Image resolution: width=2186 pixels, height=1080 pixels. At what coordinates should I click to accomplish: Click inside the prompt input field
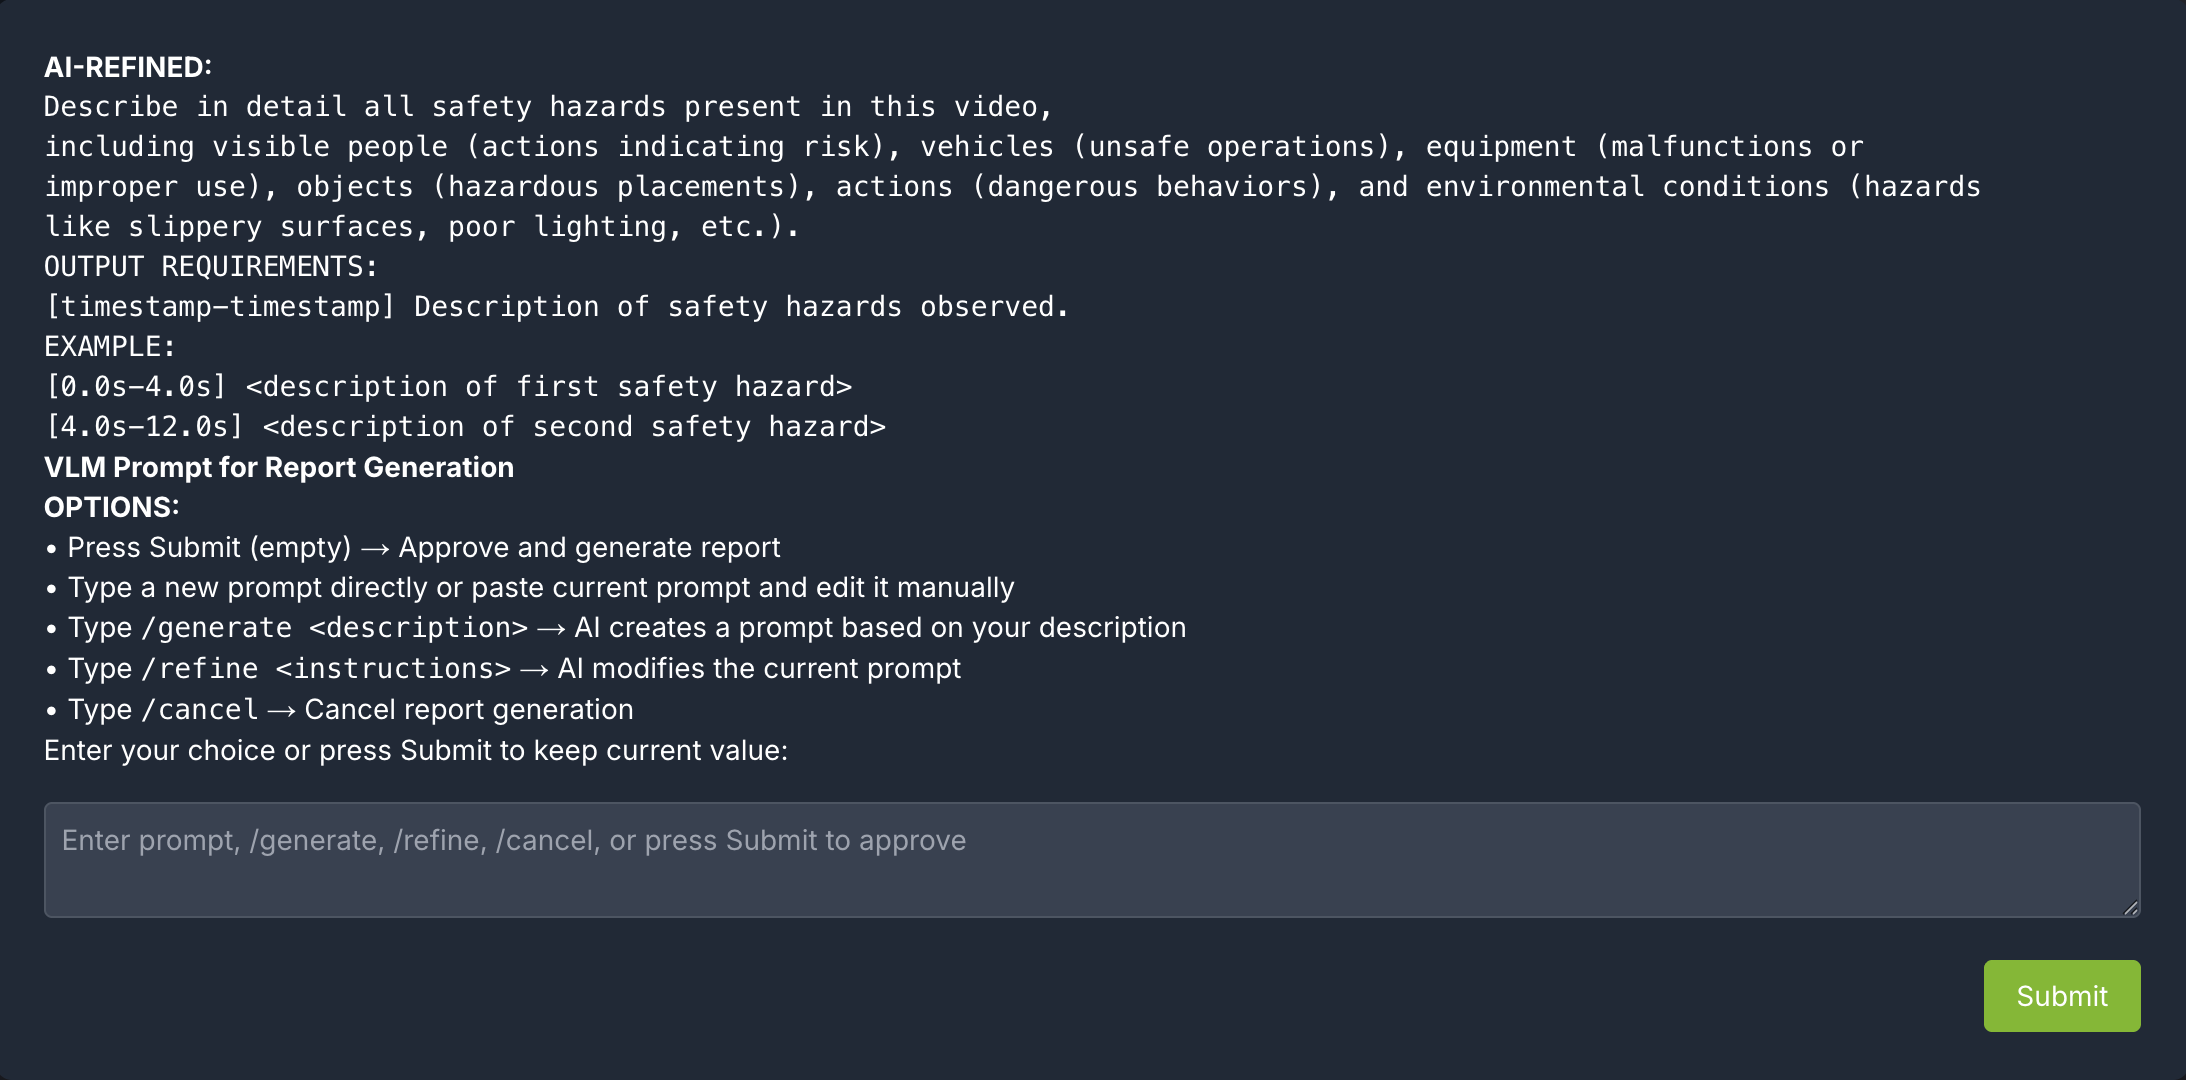tap(1090, 858)
